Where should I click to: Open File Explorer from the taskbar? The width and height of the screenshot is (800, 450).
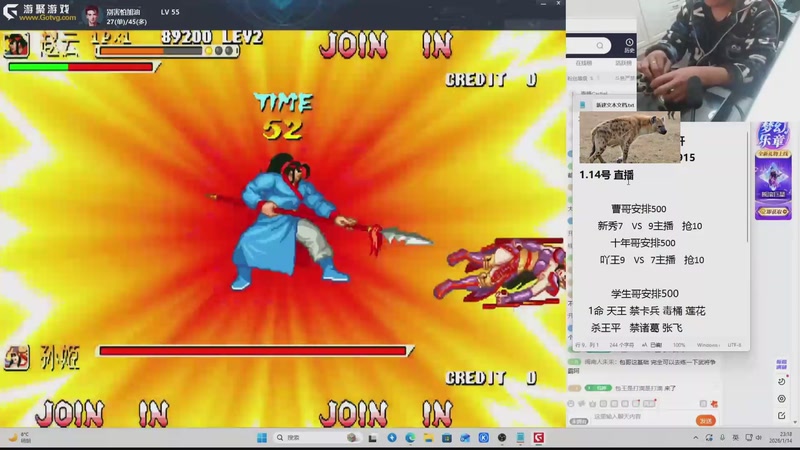pos(429,438)
